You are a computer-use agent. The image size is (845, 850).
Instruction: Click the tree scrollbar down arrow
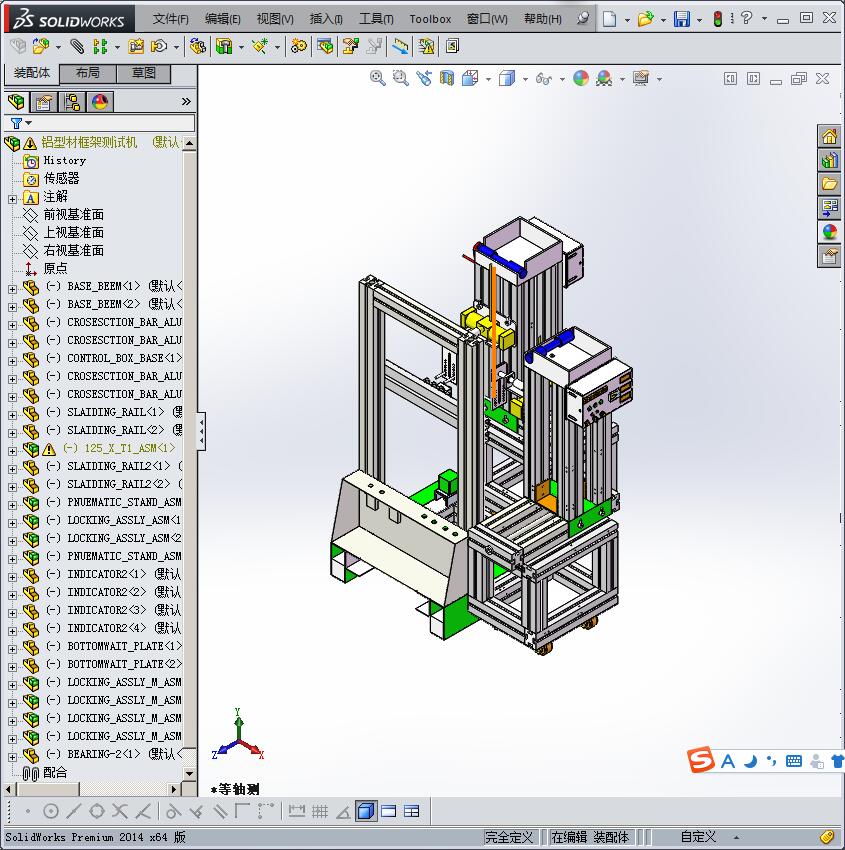click(x=189, y=774)
